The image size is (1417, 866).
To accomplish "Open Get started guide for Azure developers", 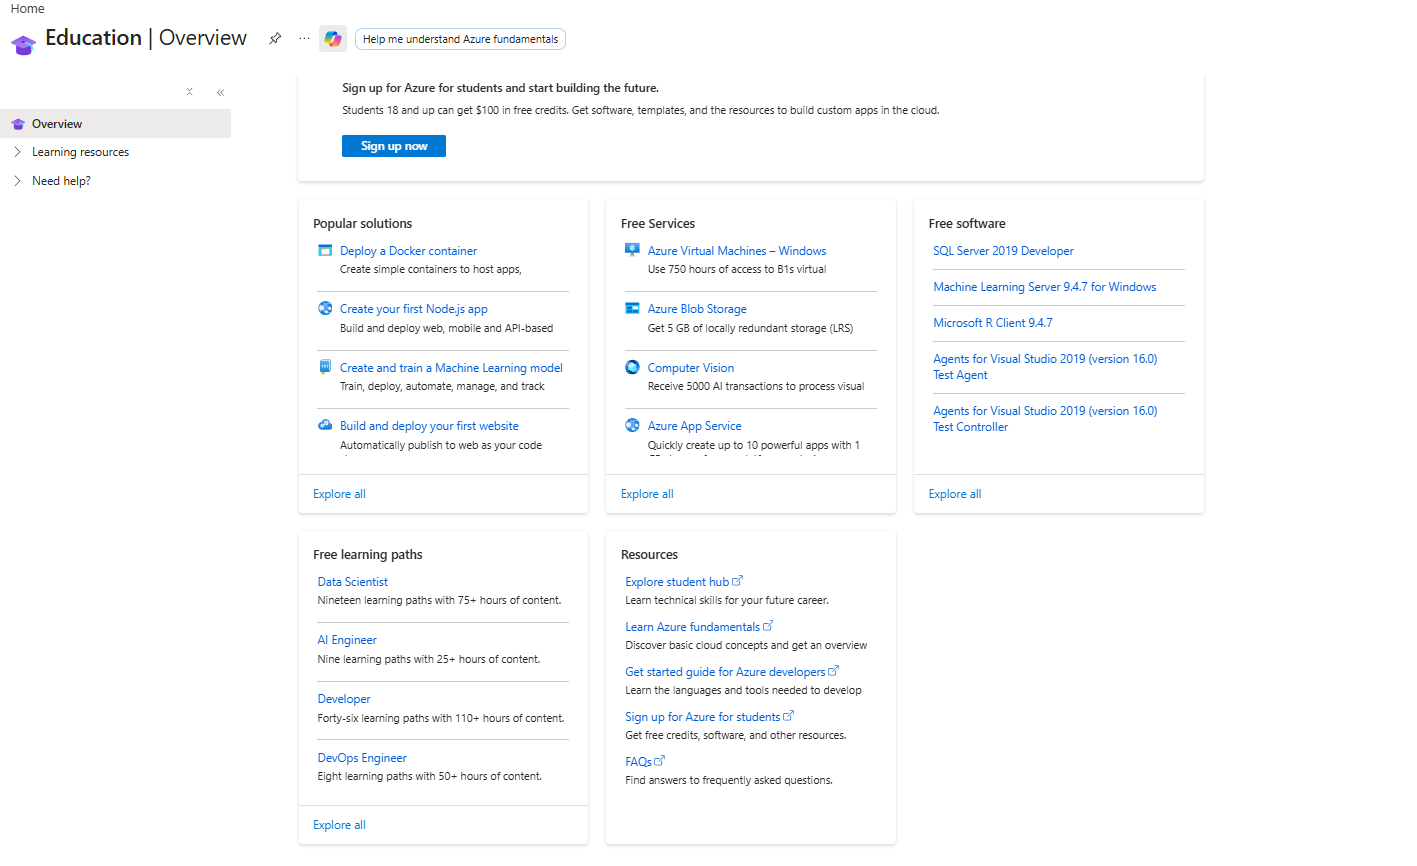I will [725, 672].
